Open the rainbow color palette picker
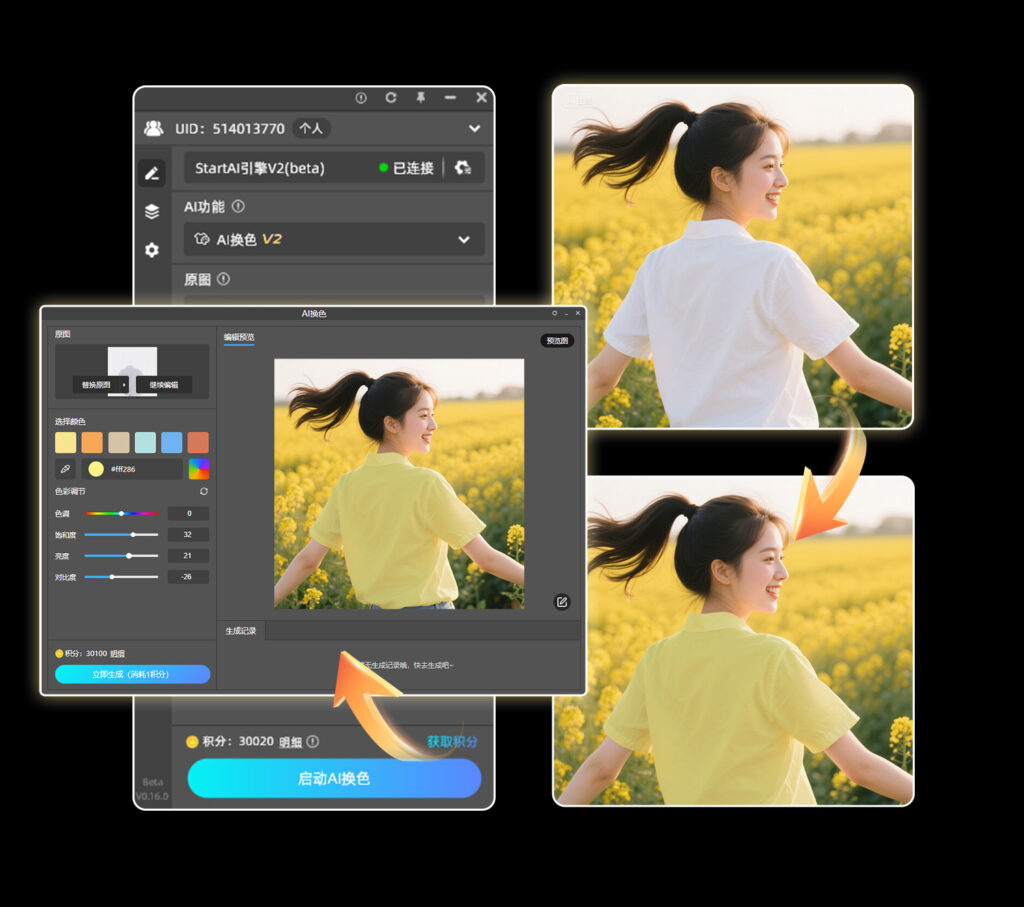Image resolution: width=1024 pixels, height=907 pixels. point(199,469)
